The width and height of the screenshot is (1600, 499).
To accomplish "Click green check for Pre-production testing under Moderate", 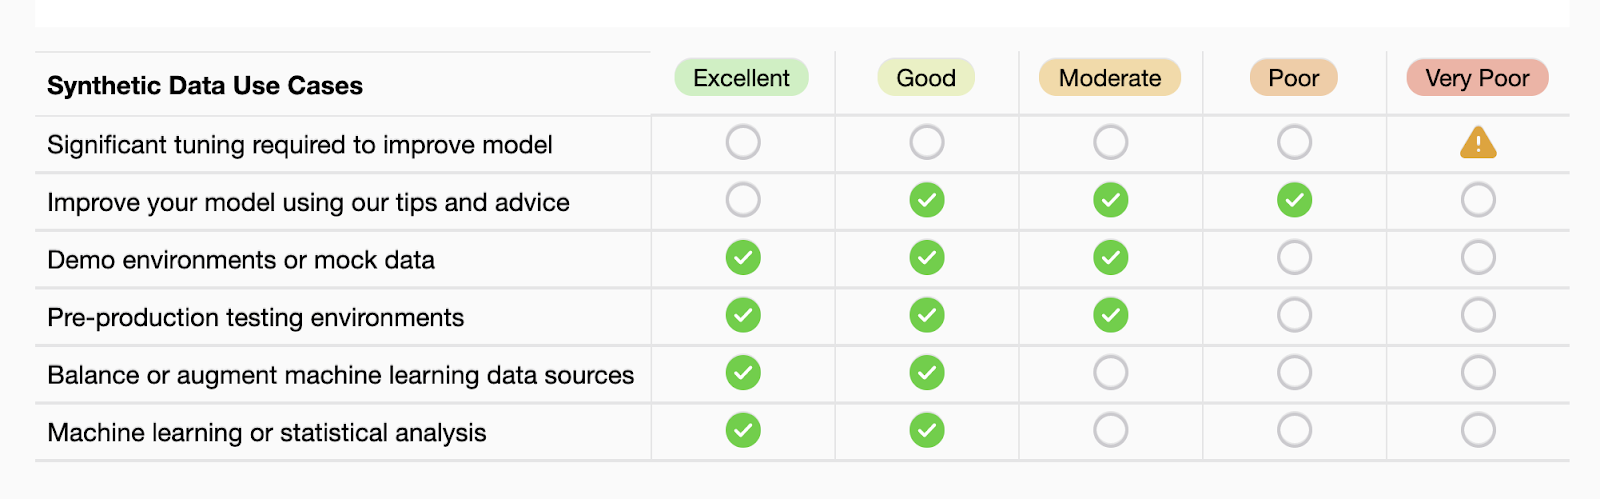I will pos(1110,315).
